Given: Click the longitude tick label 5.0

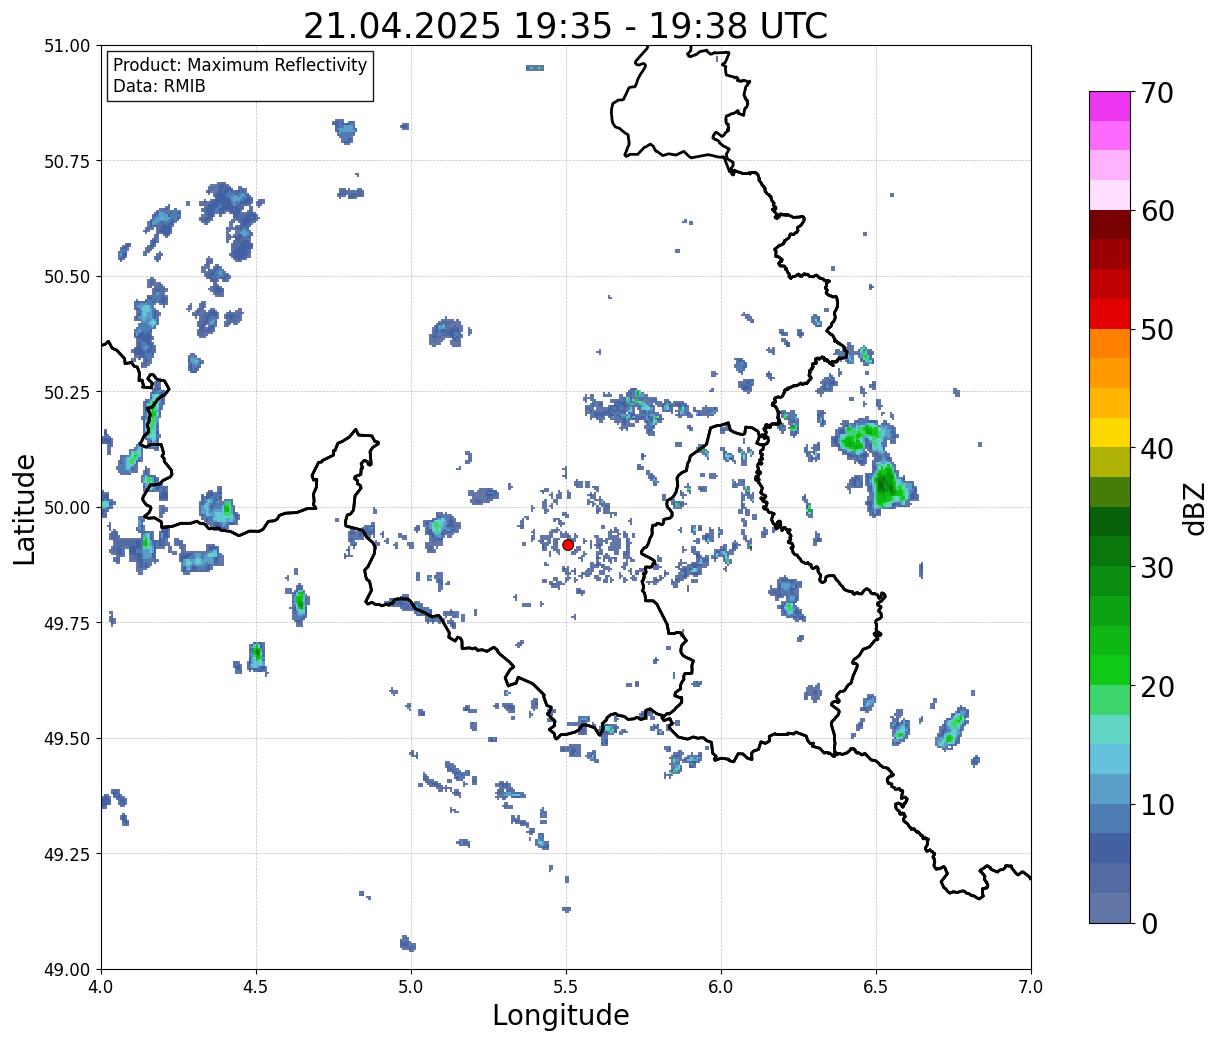Looking at the screenshot, I should pos(411,987).
